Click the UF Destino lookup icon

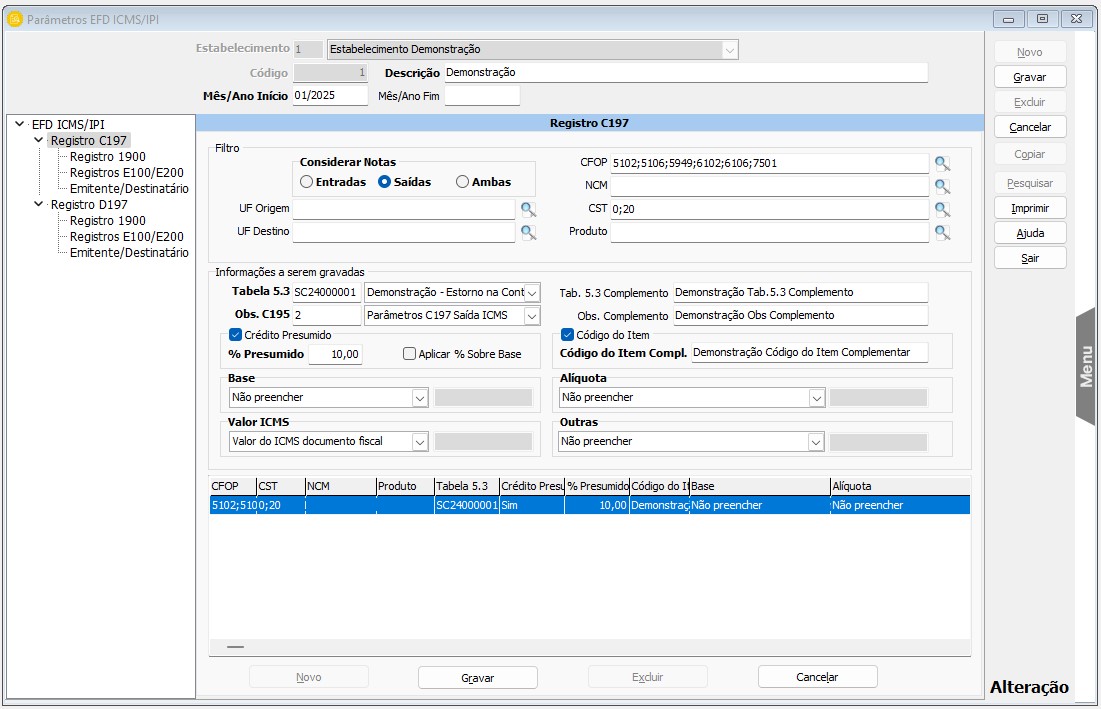(x=528, y=232)
